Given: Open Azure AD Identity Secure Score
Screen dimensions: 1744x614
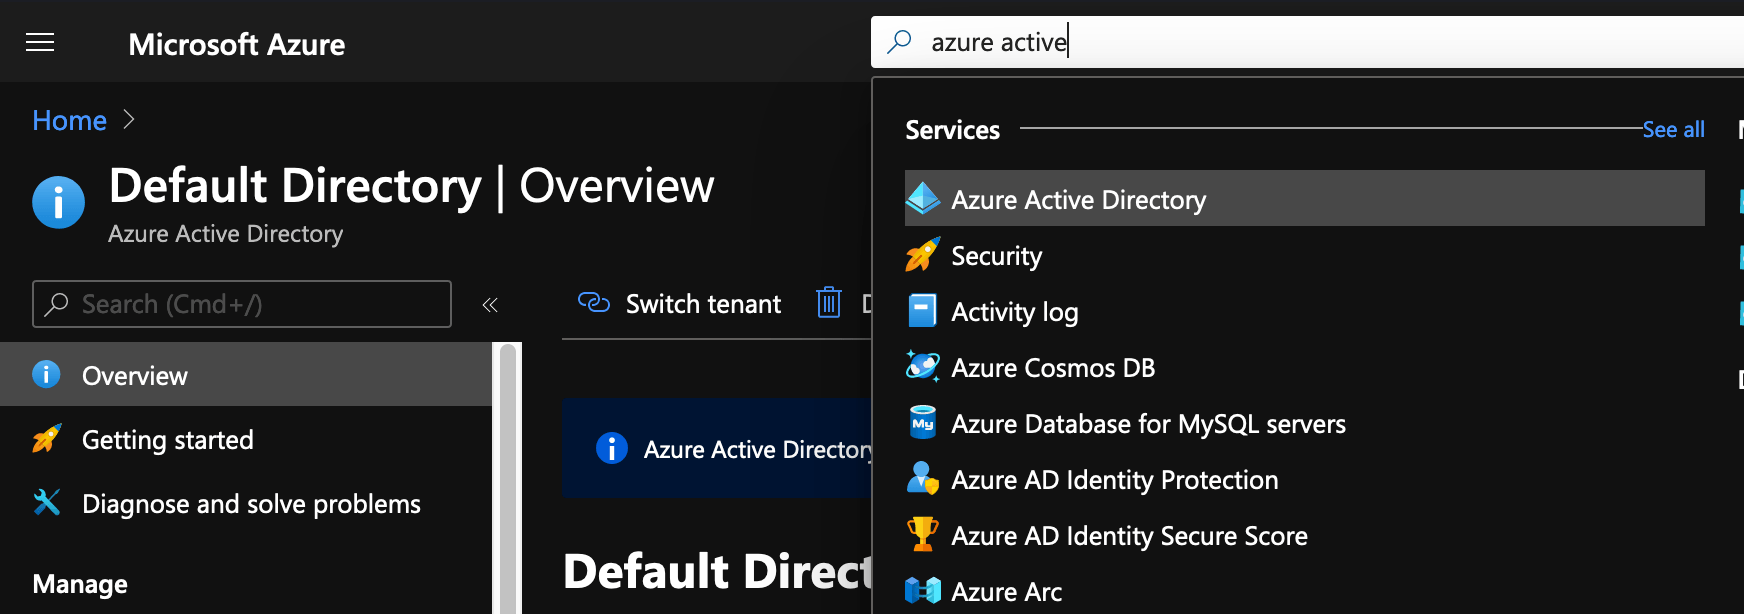Looking at the screenshot, I should (1304, 535).
